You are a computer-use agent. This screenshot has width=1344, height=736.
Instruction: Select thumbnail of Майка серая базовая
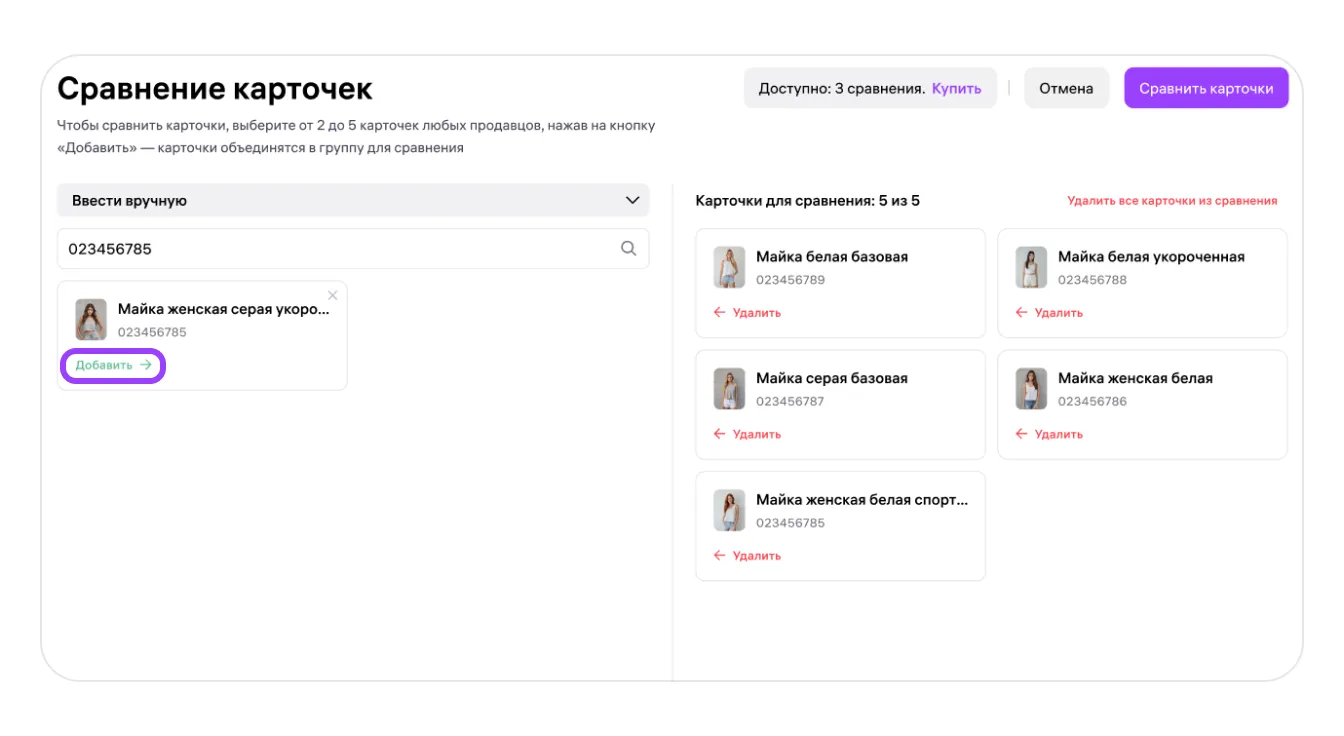(729, 389)
